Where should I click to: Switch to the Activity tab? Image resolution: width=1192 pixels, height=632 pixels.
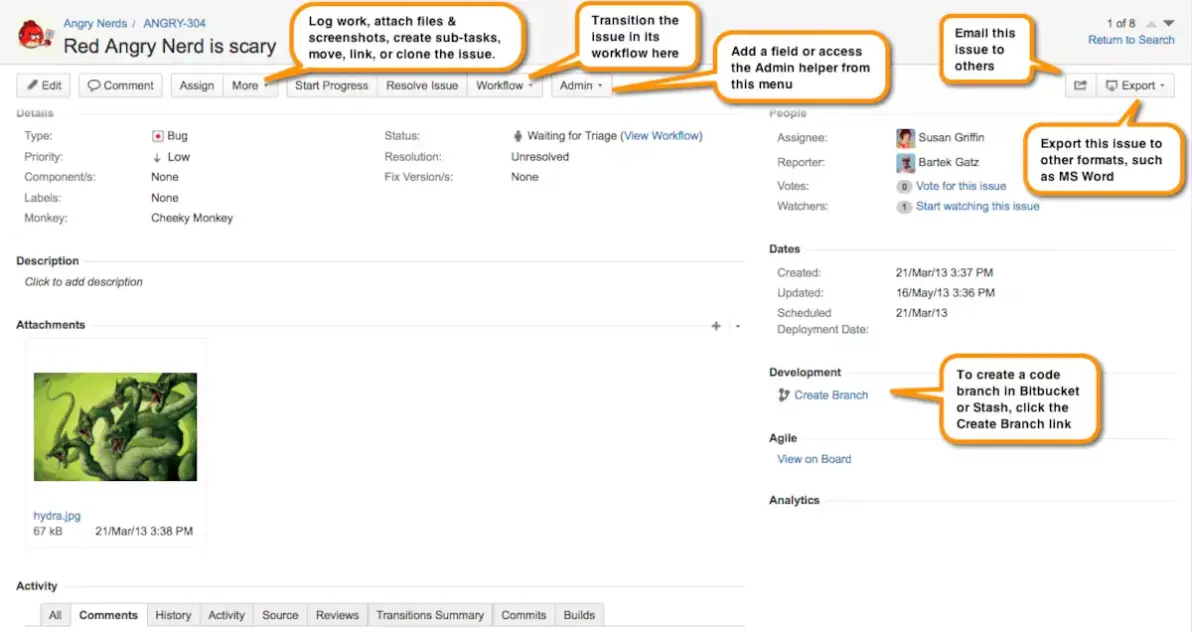(227, 615)
